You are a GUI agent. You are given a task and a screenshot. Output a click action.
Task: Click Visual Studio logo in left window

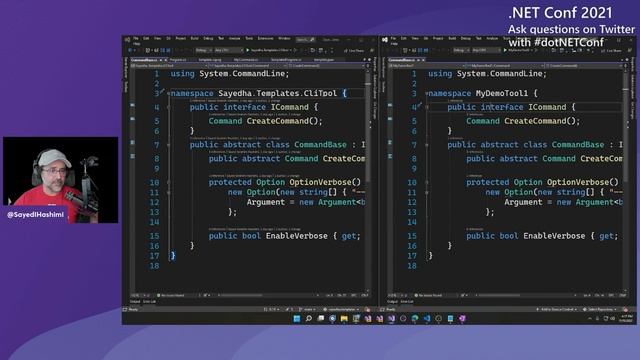point(127,40)
